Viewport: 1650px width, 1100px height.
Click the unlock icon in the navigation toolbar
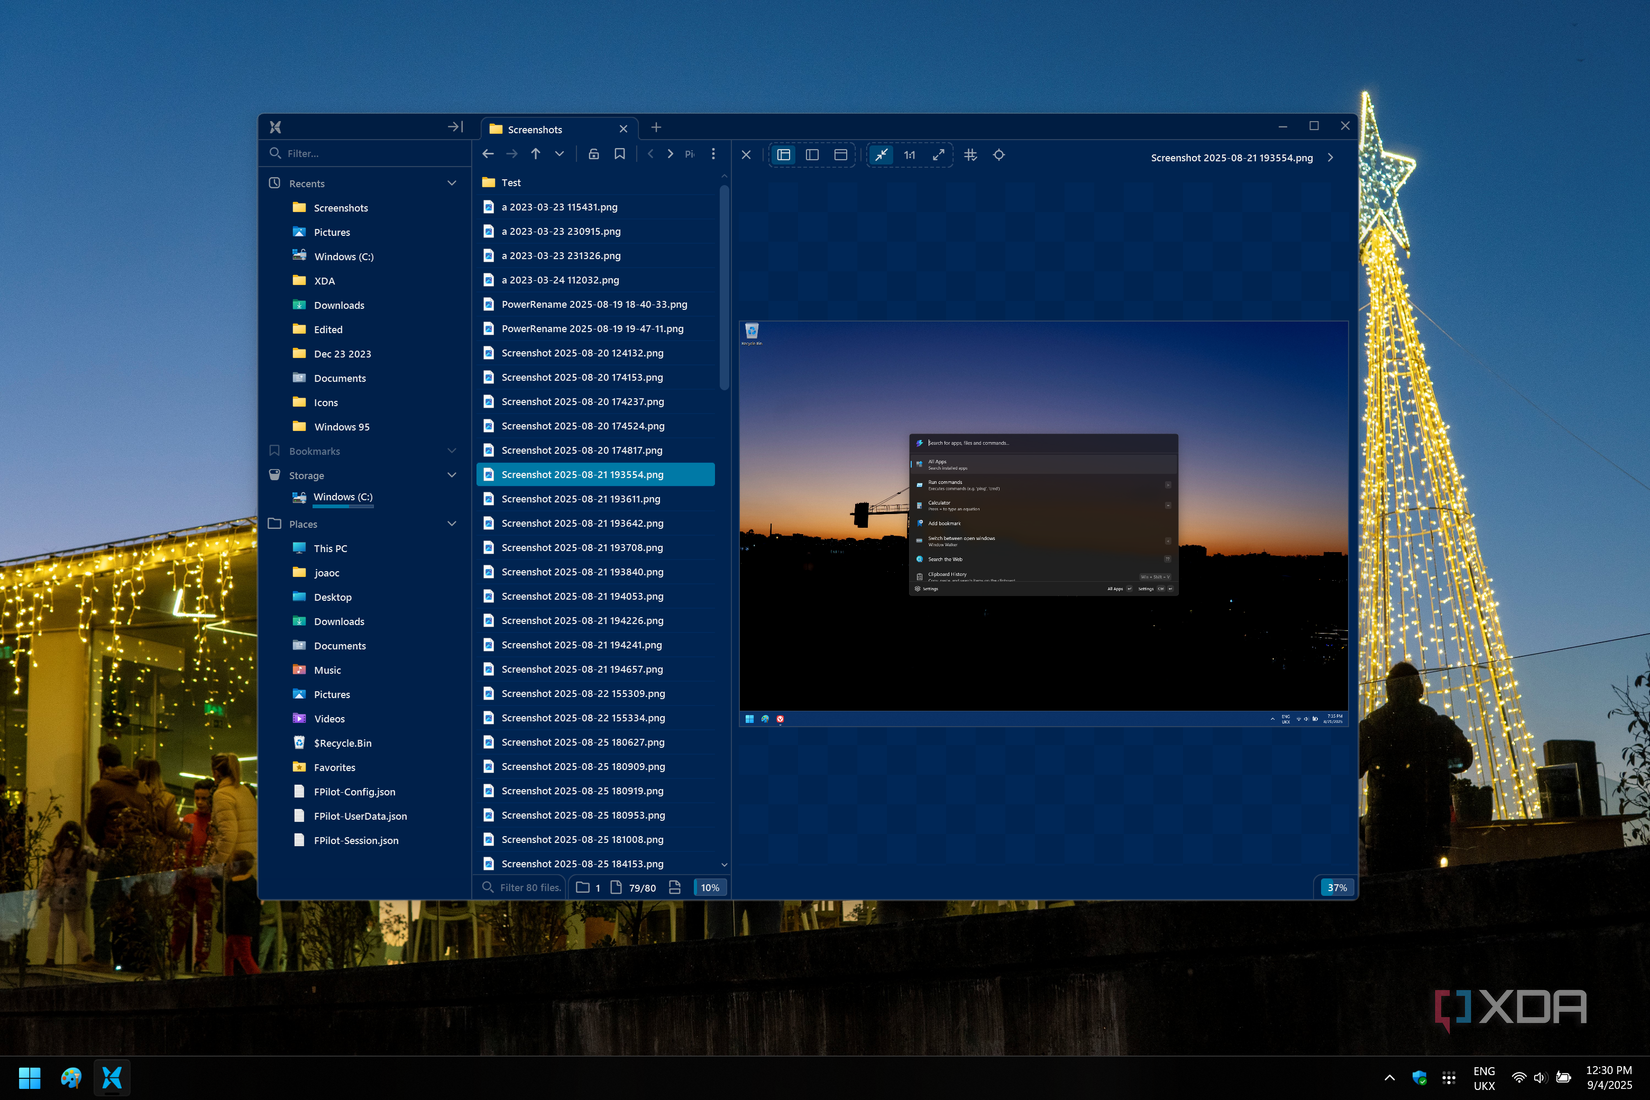point(593,154)
